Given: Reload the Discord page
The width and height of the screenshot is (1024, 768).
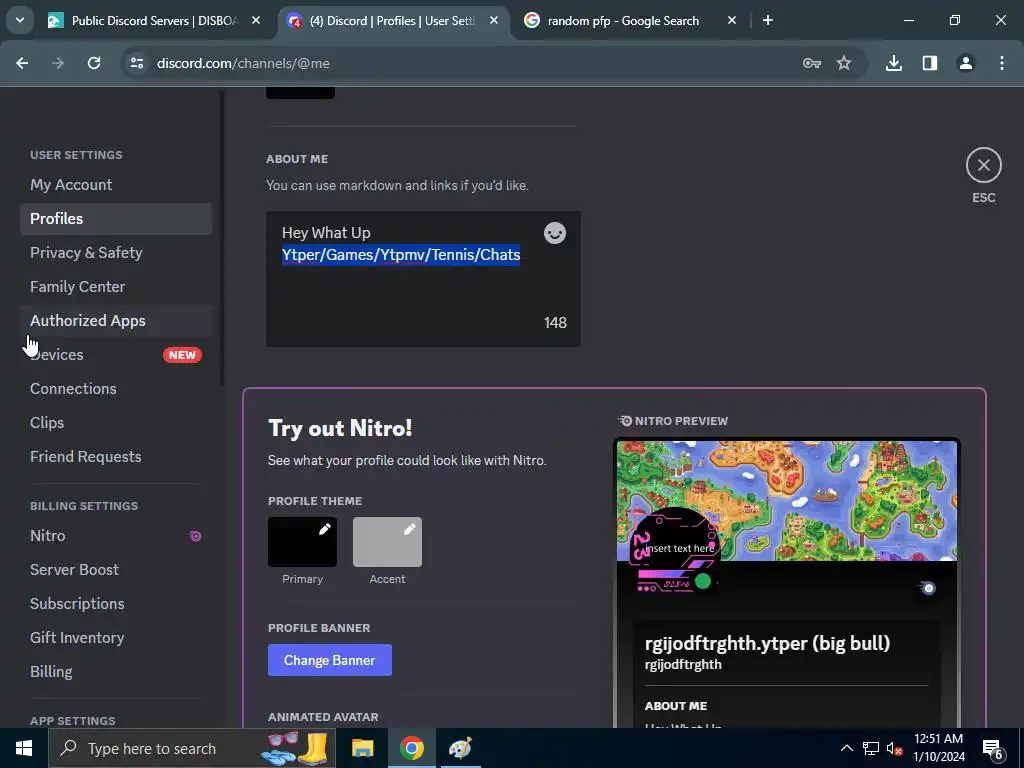Looking at the screenshot, I should pyautogui.click(x=94, y=63).
